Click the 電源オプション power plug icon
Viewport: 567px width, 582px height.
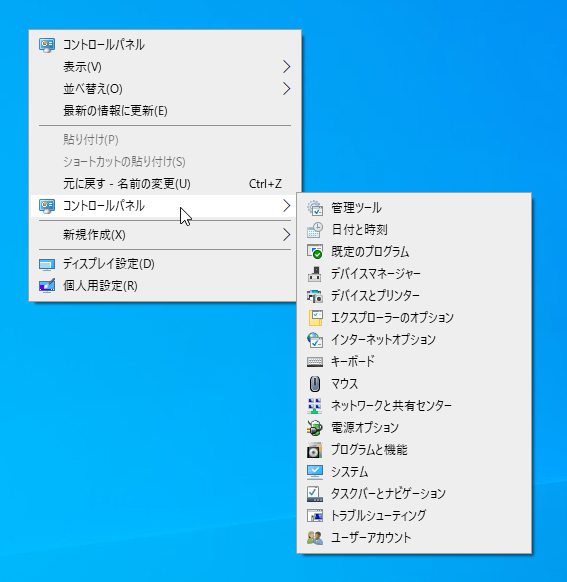(315, 428)
